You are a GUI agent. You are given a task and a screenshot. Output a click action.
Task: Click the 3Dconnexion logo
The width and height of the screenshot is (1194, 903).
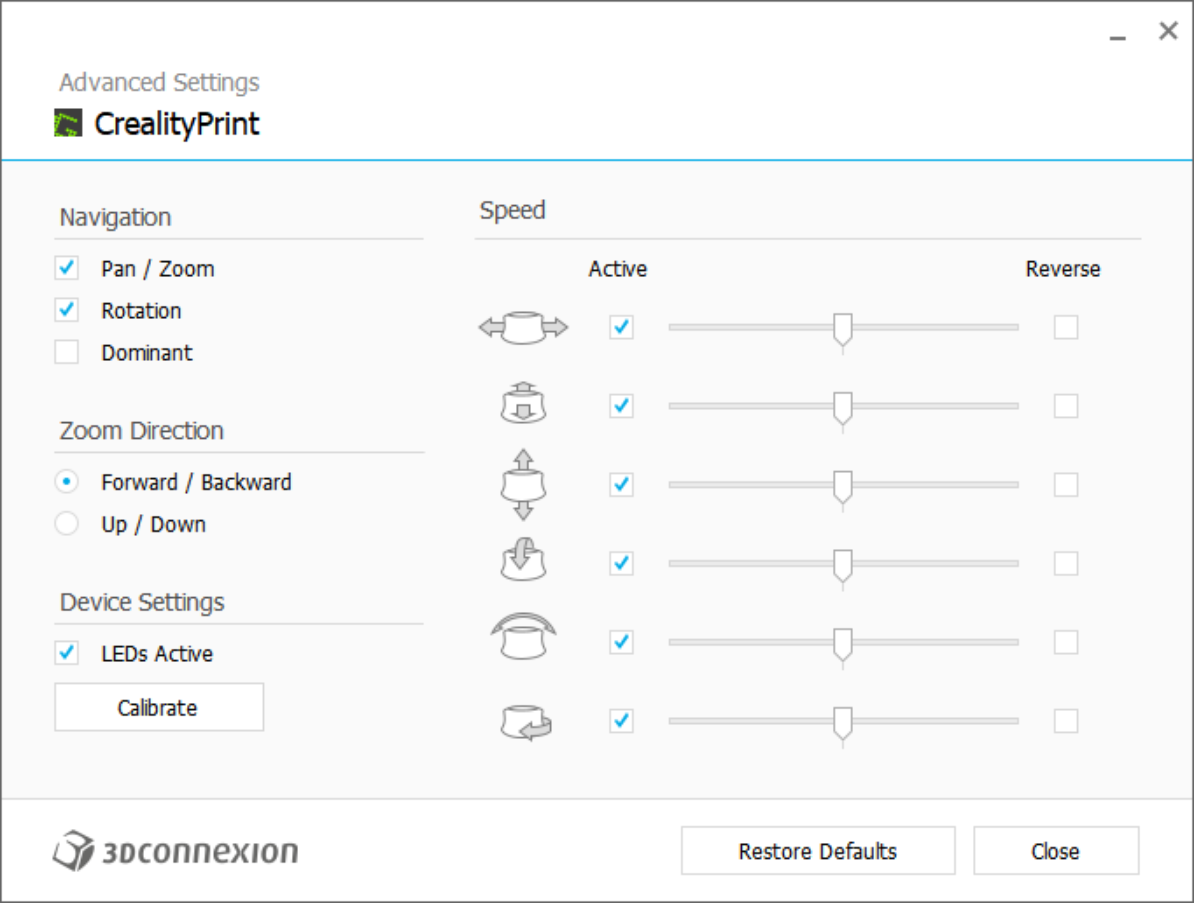click(176, 851)
